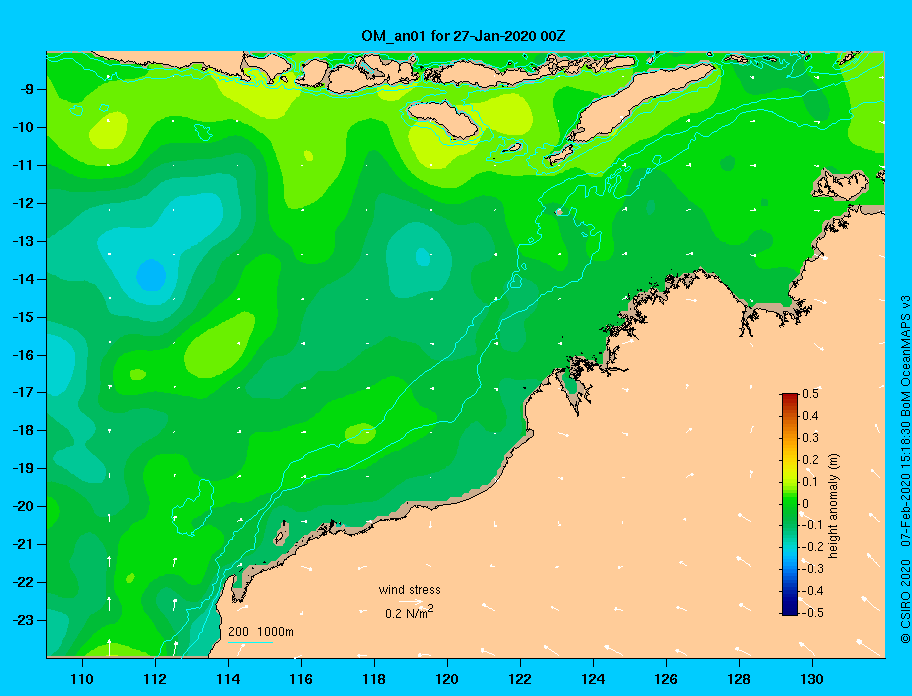Click latitude label -21
The height and width of the screenshot is (696, 912).
coord(23,544)
